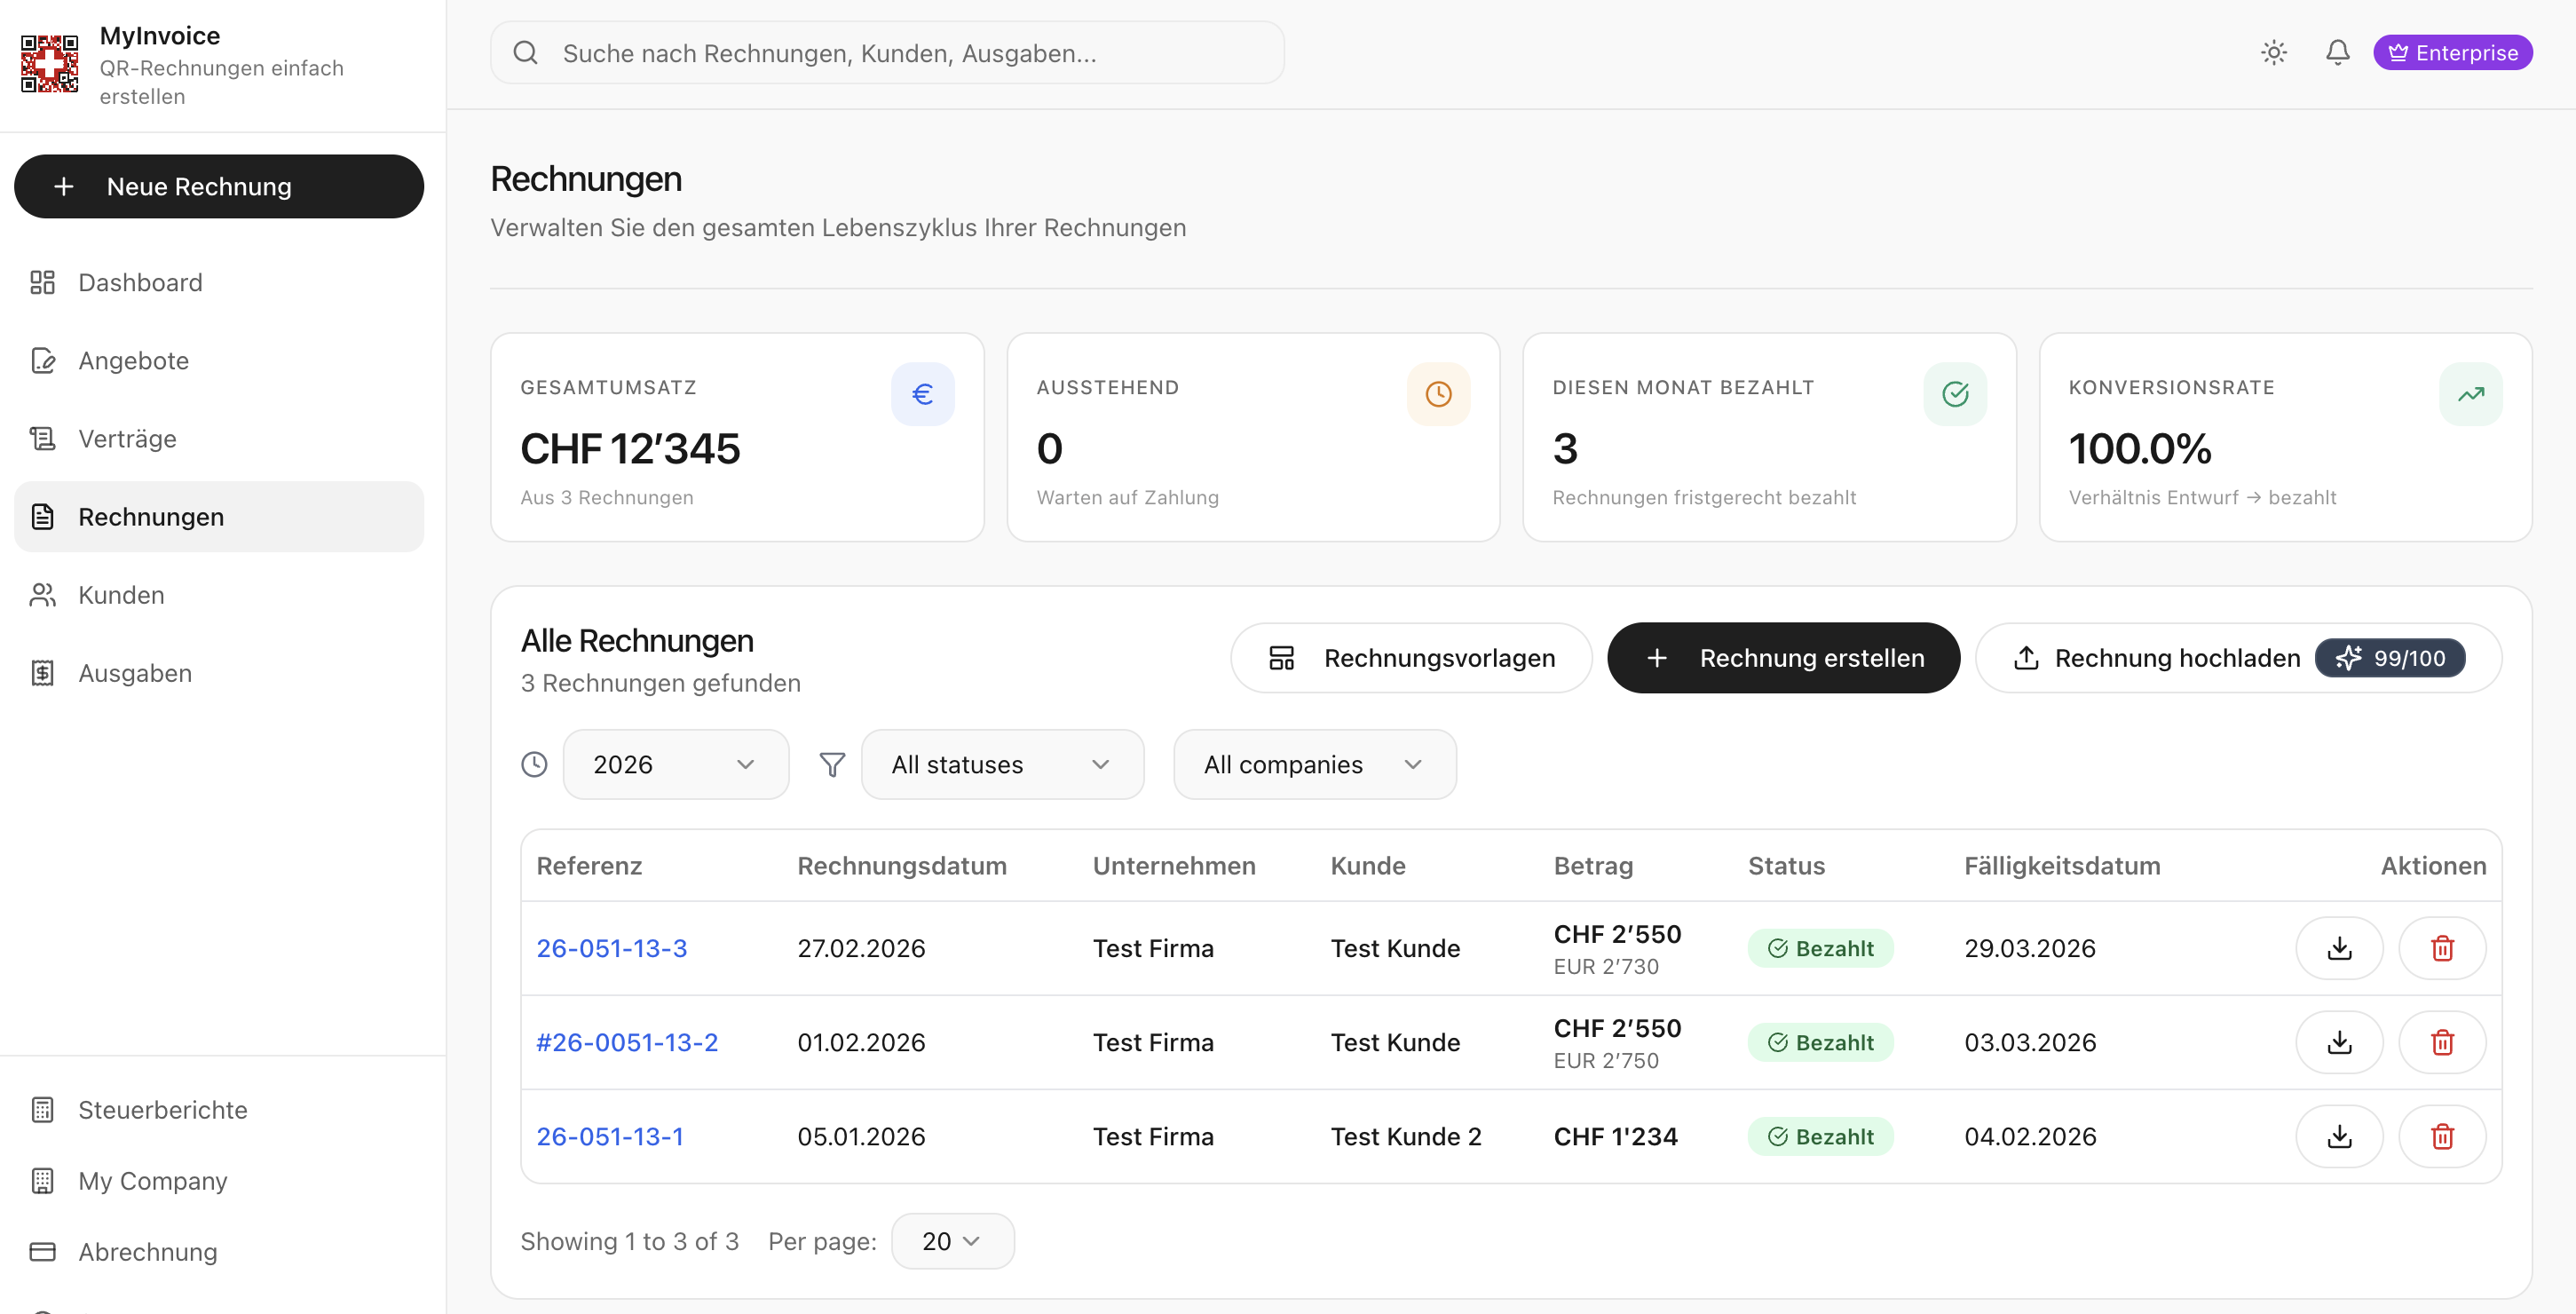This screenshot has height=1314, width=2576.
Task: Click the MyInvoice QR logo
Action: [x=49, y=64]
